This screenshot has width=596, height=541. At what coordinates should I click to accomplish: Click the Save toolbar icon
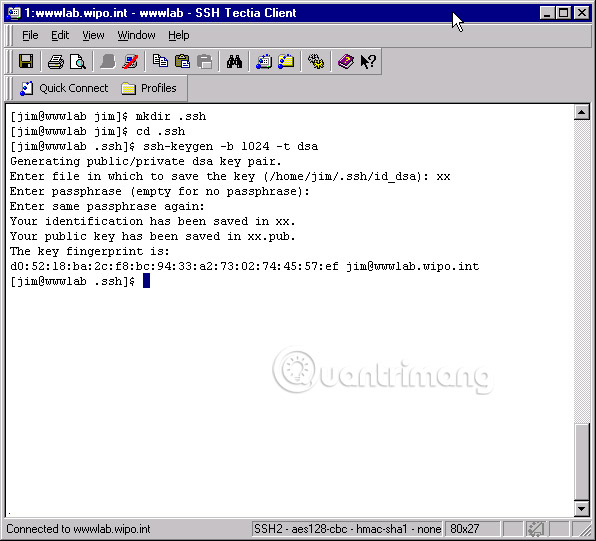(x=26, y=61)
